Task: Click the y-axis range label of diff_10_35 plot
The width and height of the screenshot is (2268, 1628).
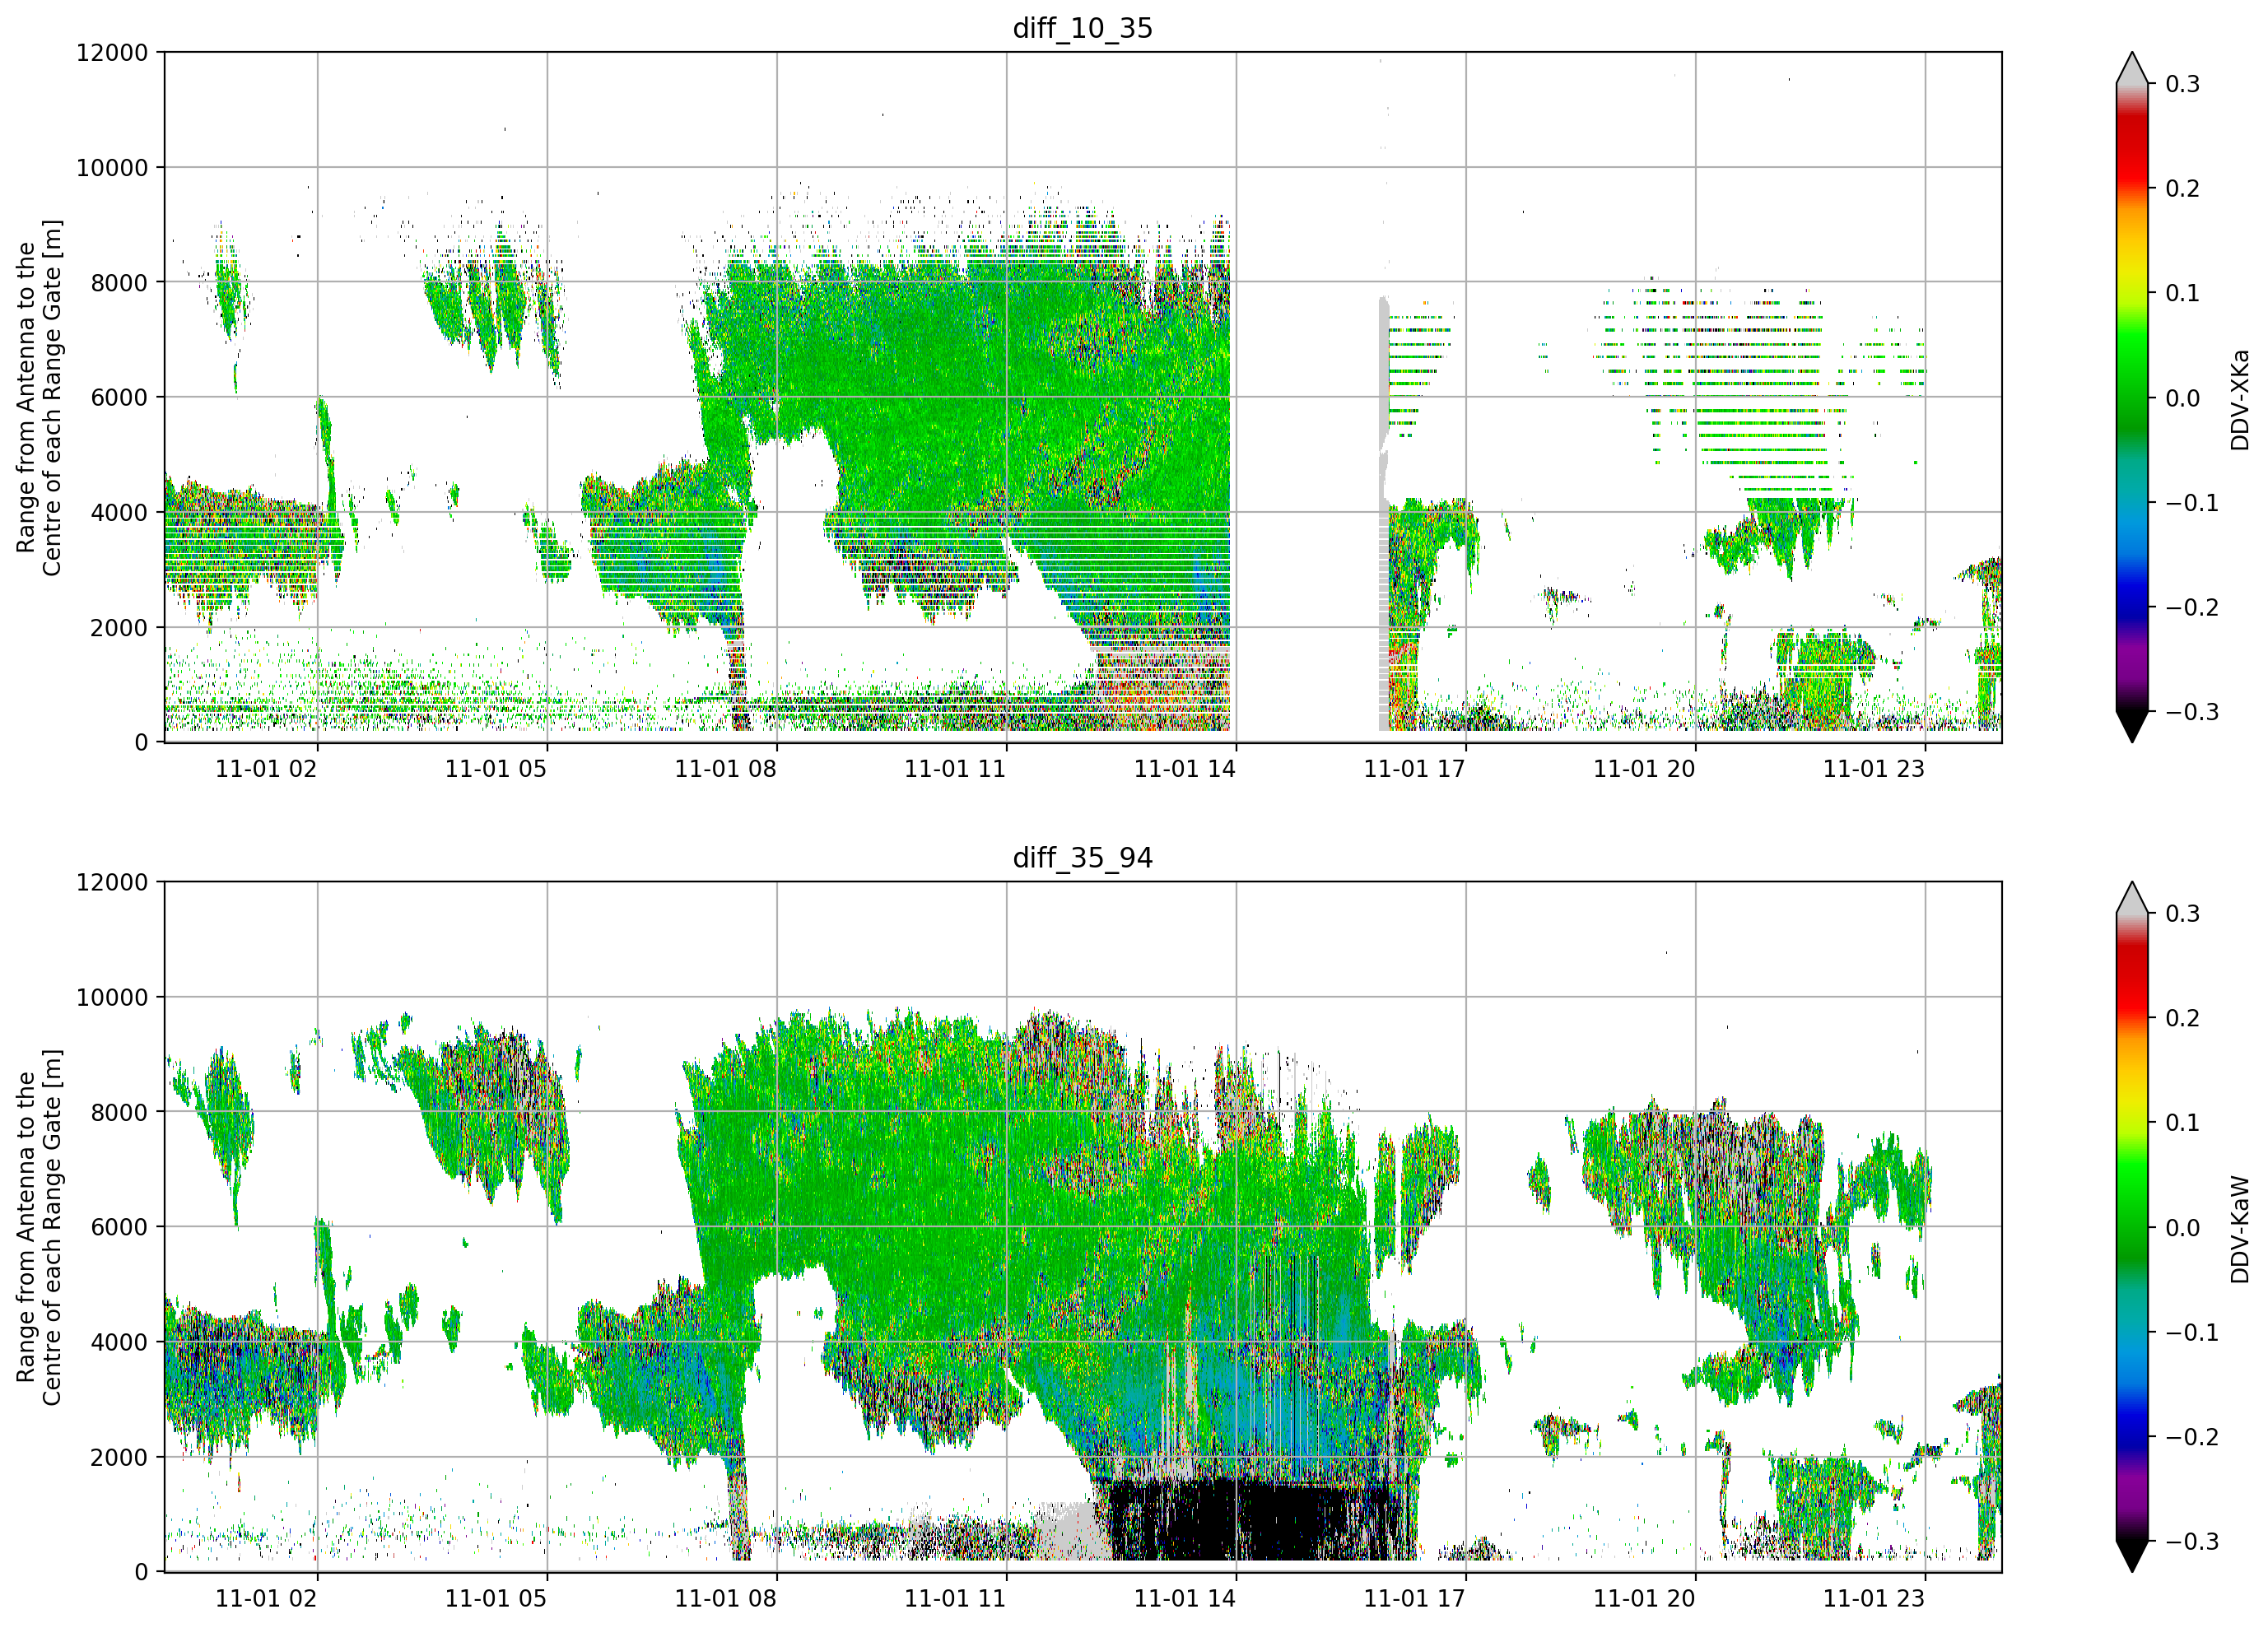Action: click(39, 397)
